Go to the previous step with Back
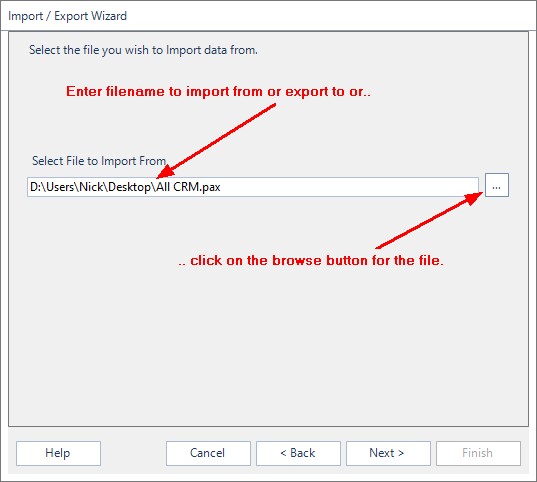The image size is (537, 482). tap(298, 453)
